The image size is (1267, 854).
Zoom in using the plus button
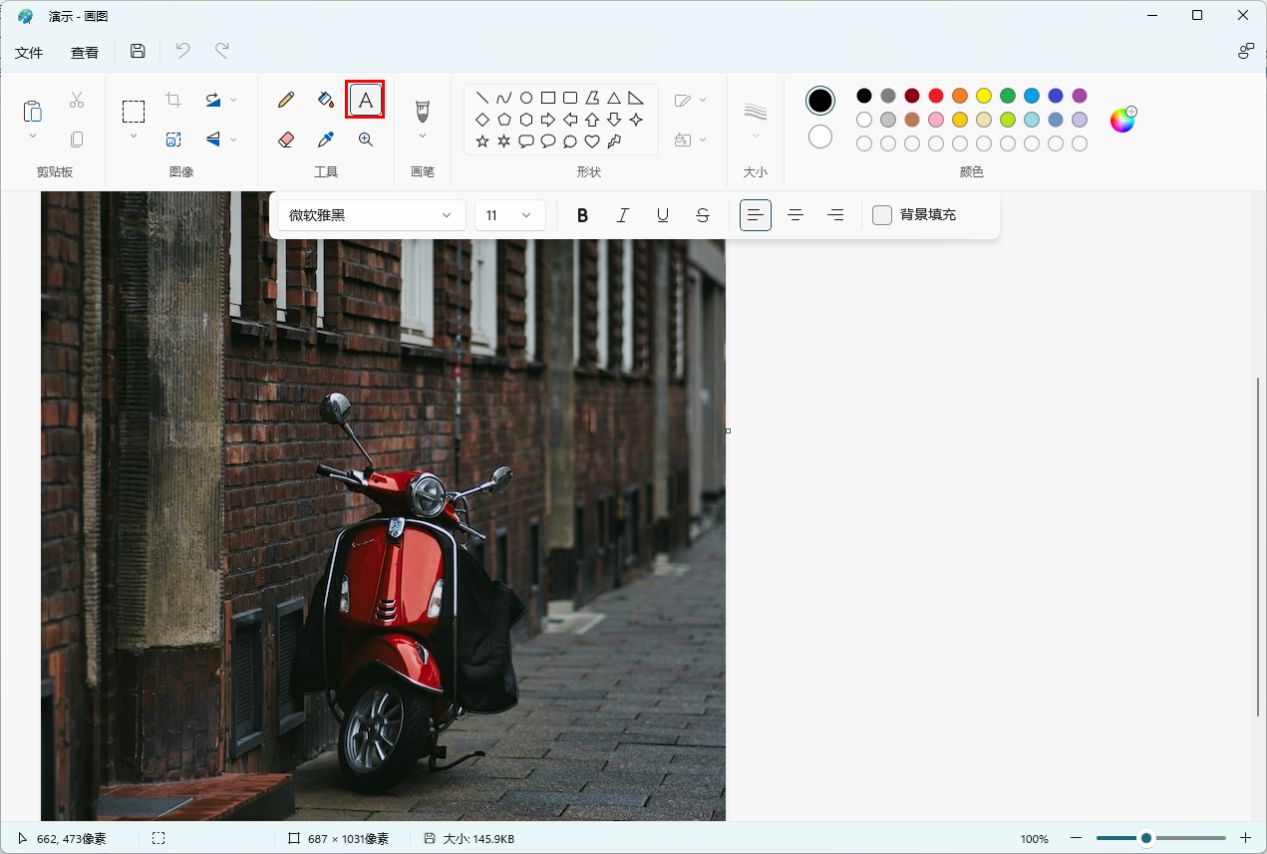[1245, 838]
